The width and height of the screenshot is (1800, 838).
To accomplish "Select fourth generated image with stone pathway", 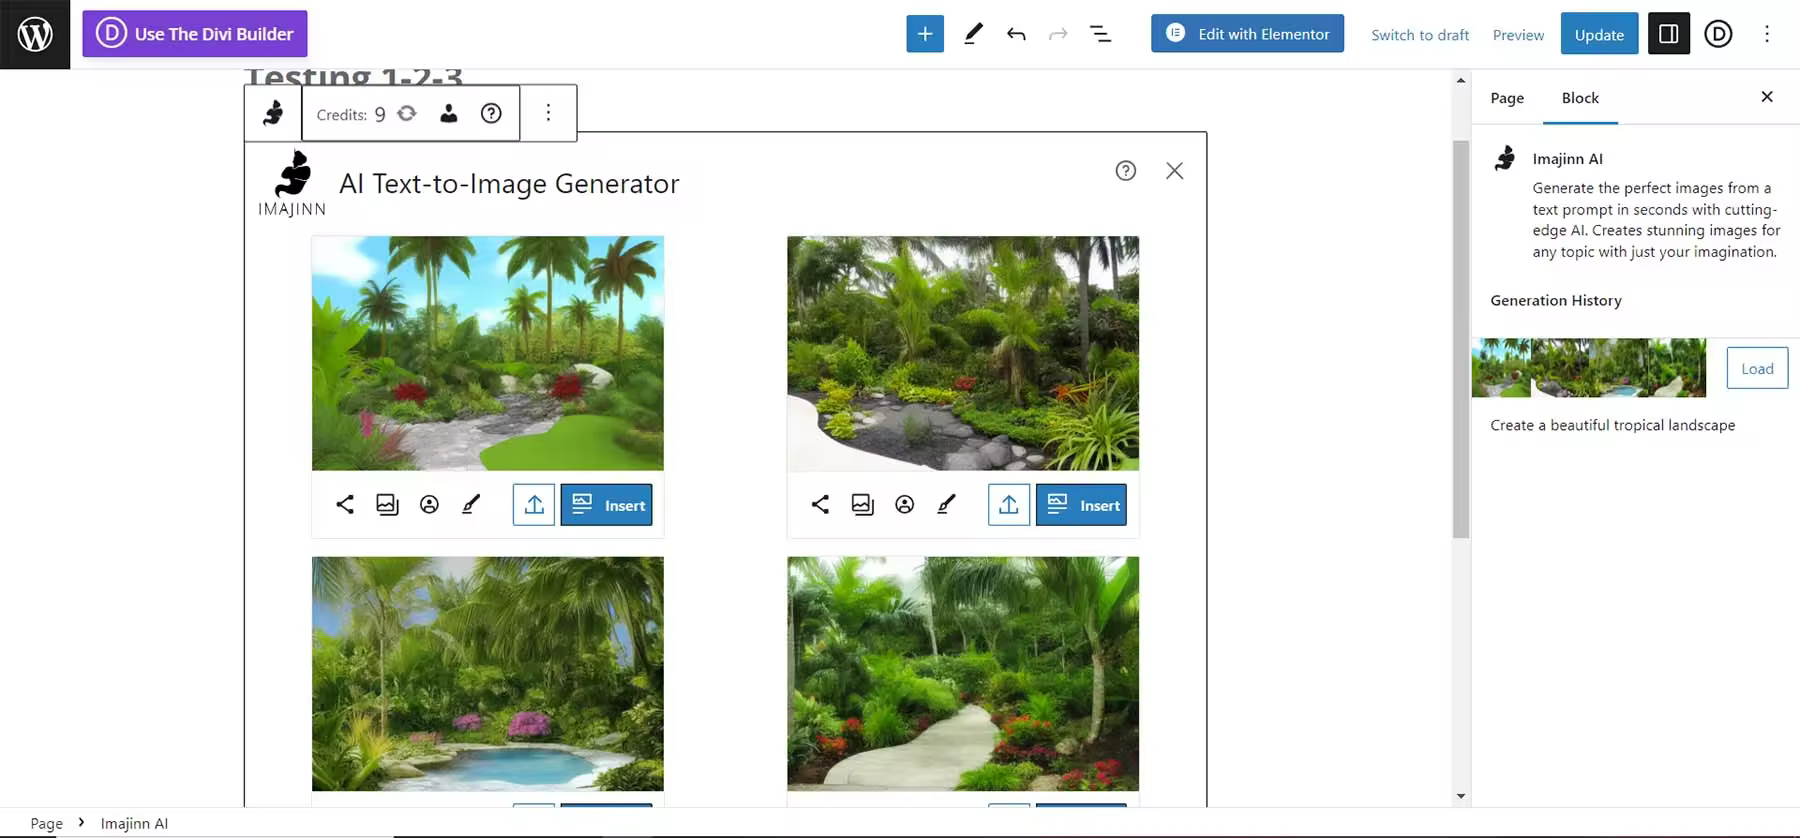I will (963, 674).
